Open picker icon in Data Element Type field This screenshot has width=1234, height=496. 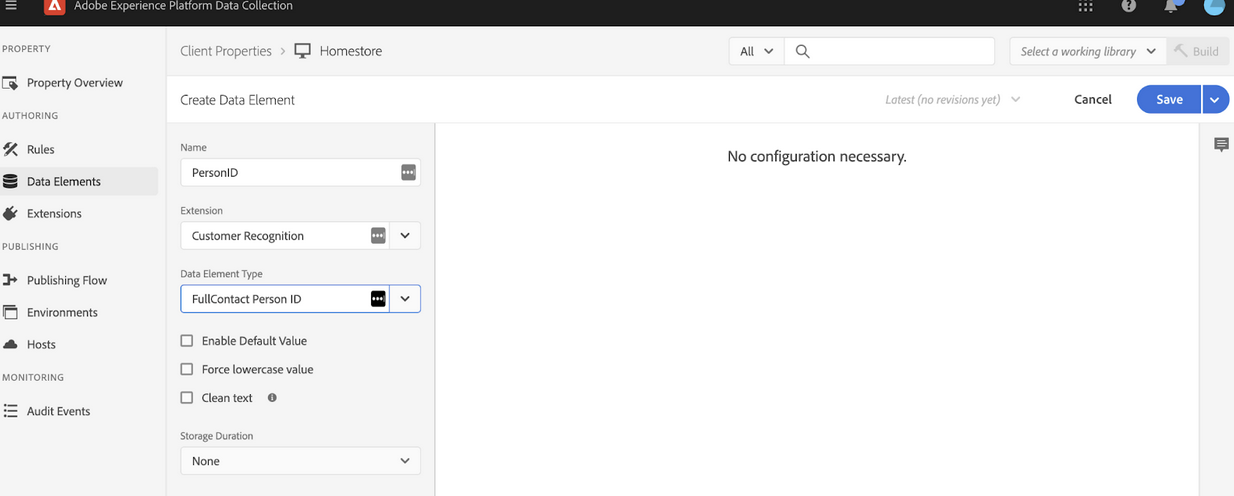tap(377, 299)
